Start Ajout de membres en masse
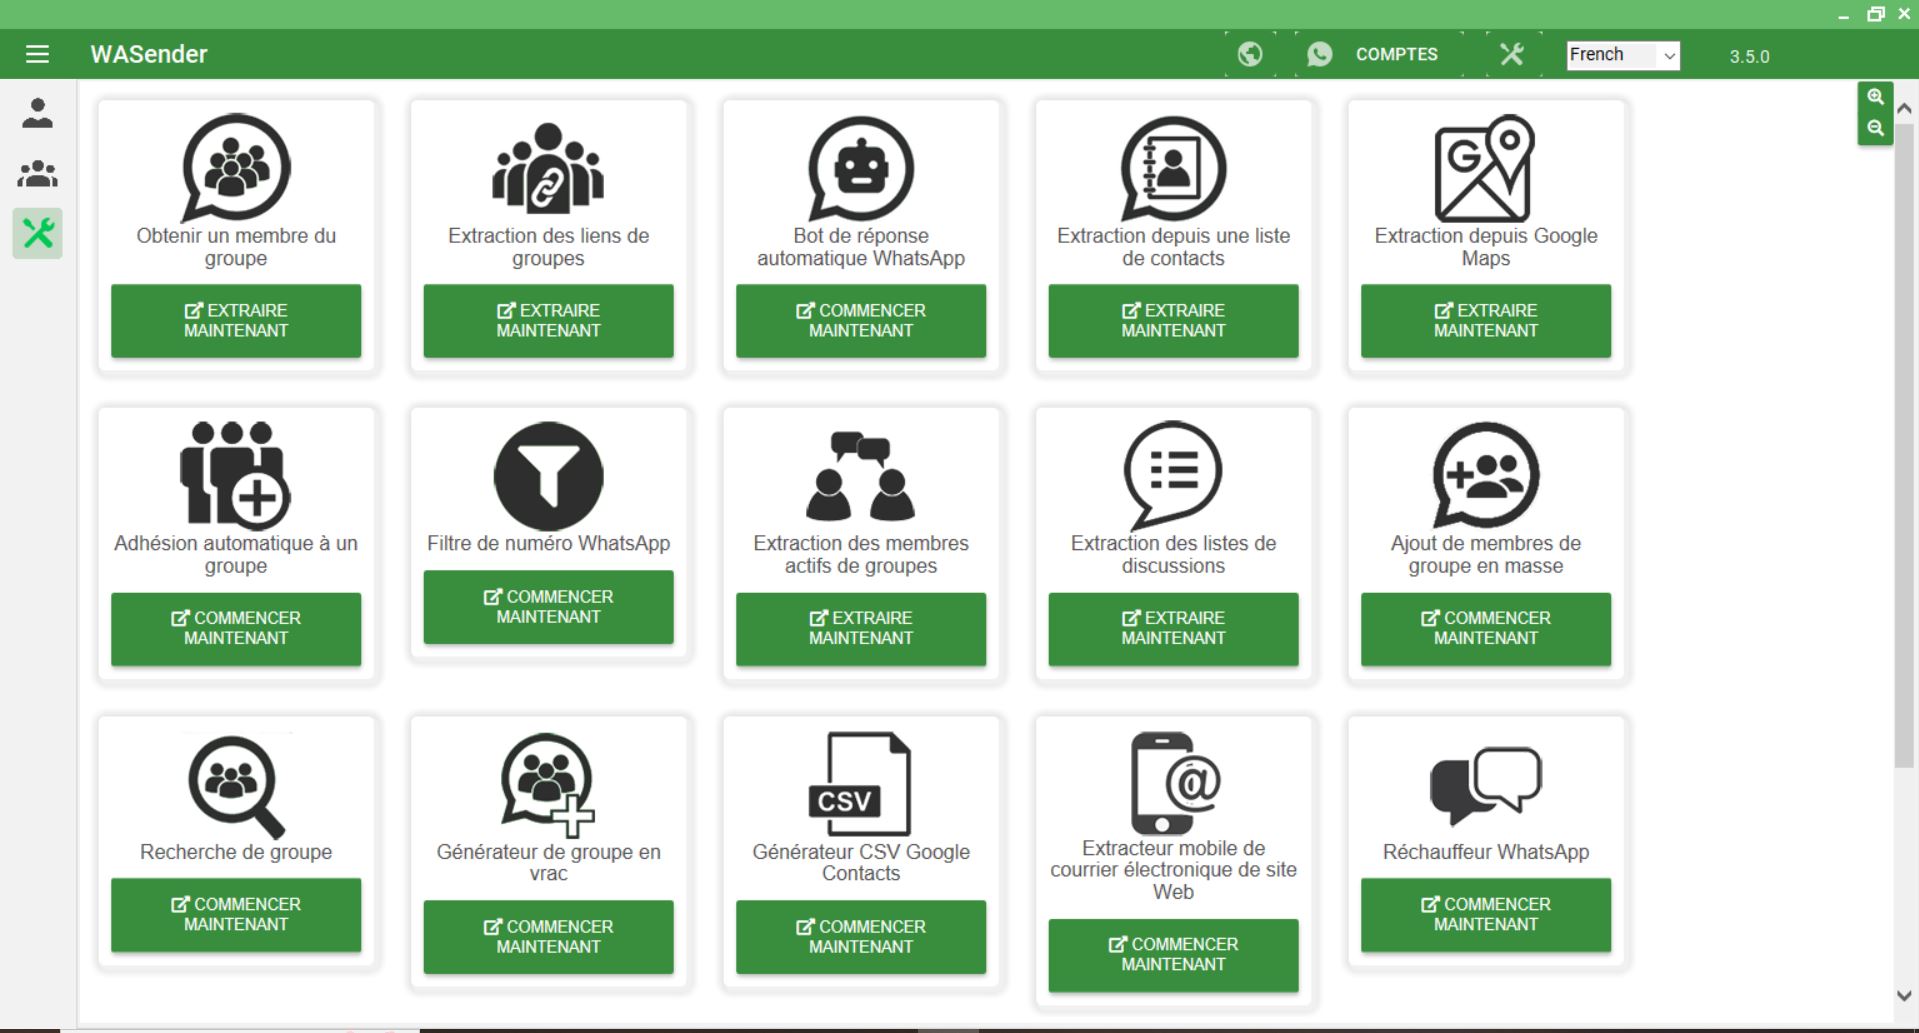This screenshot has height=1033, width=1919. [x=1486, y=629]
